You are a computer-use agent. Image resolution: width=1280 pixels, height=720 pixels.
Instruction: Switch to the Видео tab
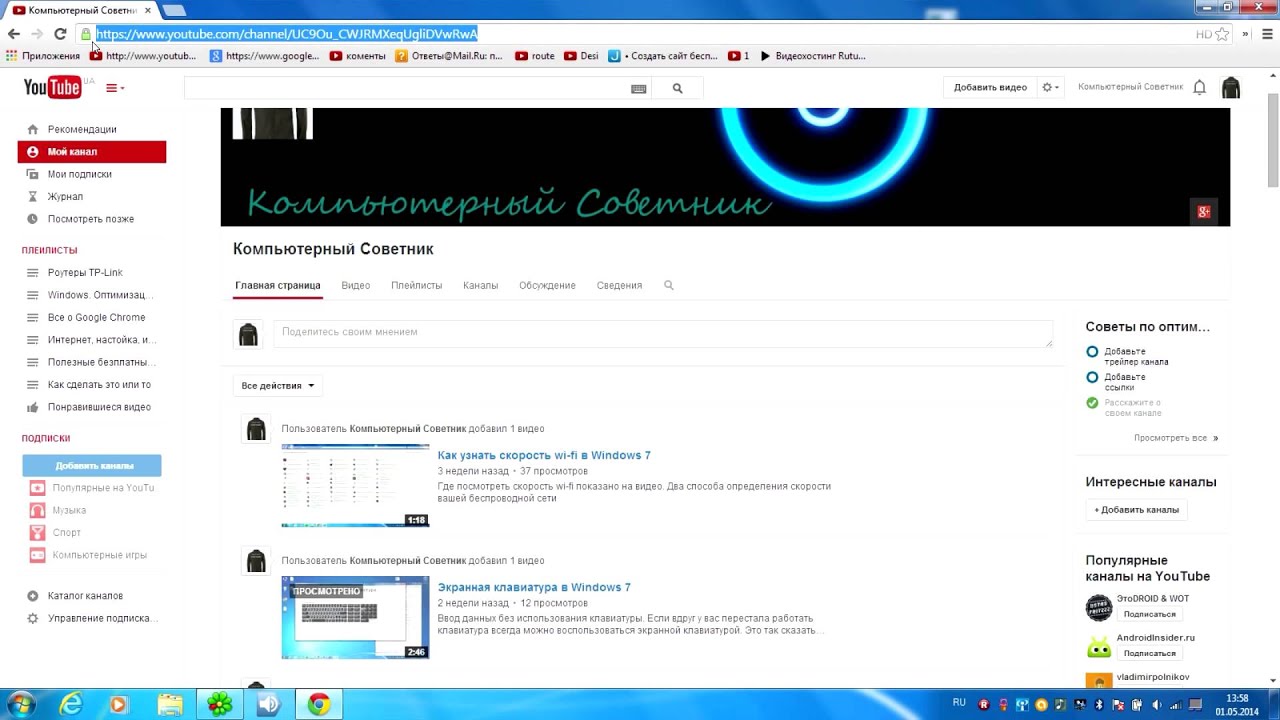355,285
